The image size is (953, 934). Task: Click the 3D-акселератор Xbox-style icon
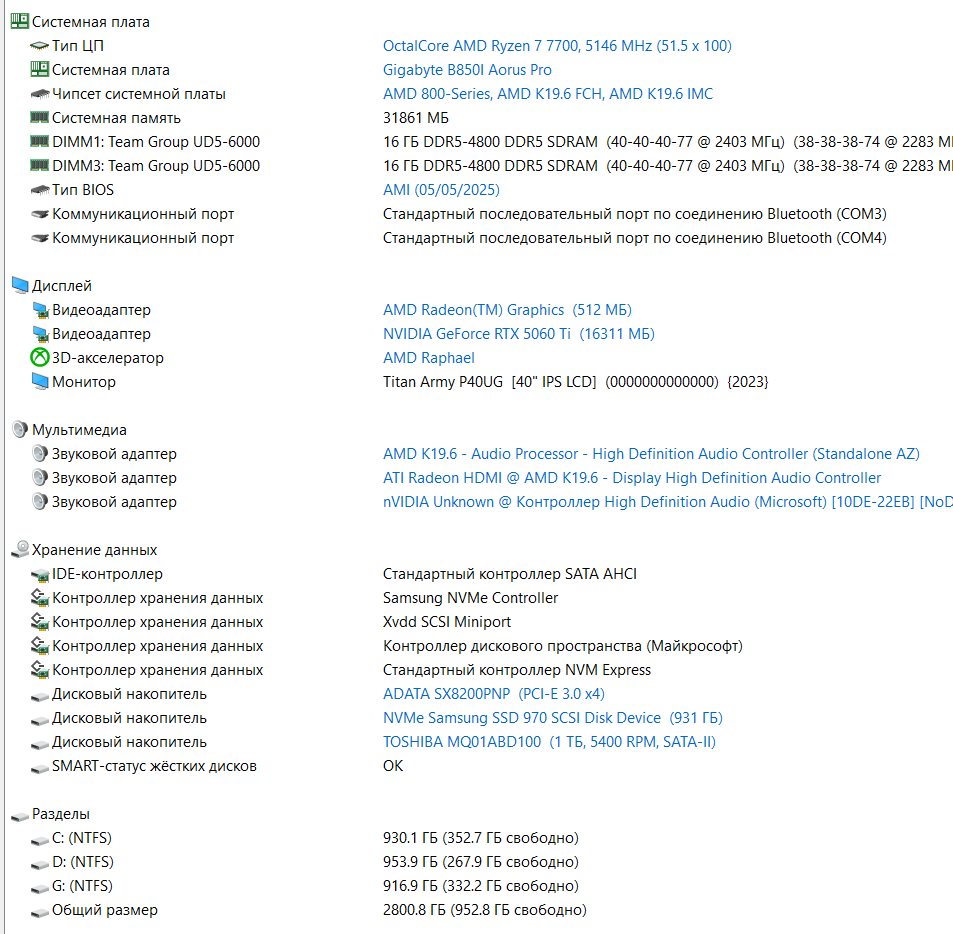[40, 357]
